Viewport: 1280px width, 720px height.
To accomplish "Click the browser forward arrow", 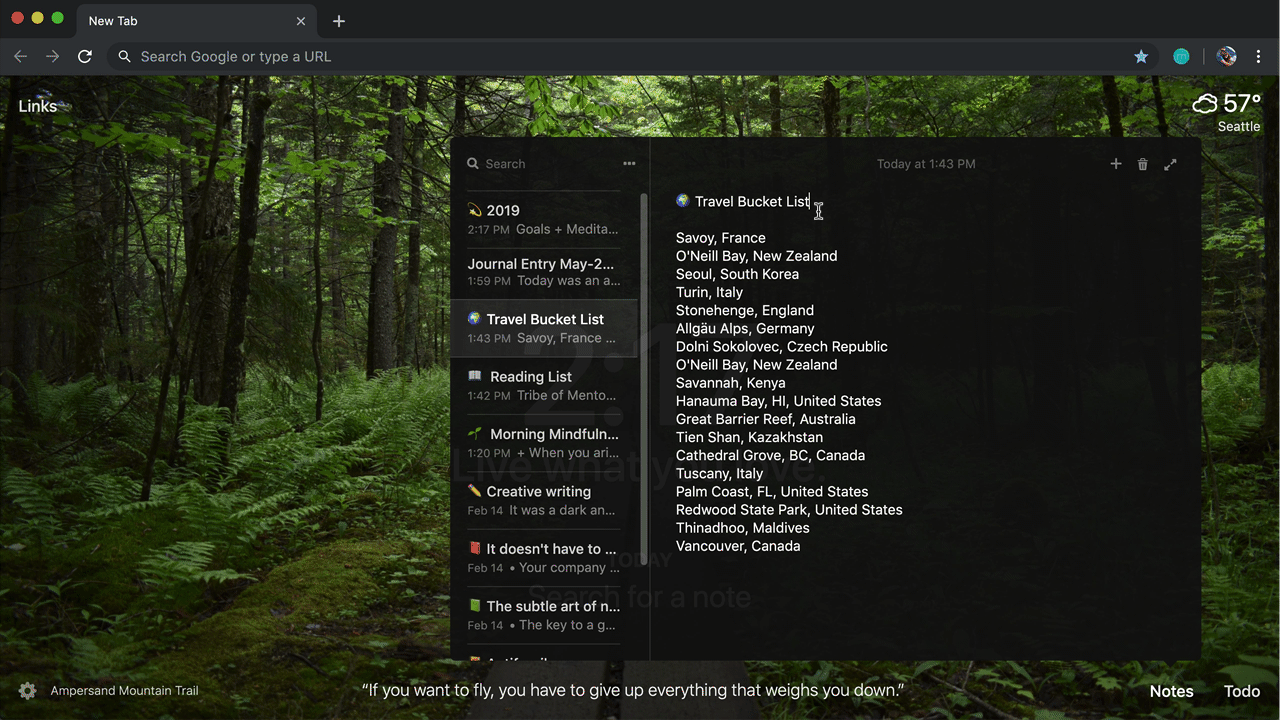I will point(52,57).
